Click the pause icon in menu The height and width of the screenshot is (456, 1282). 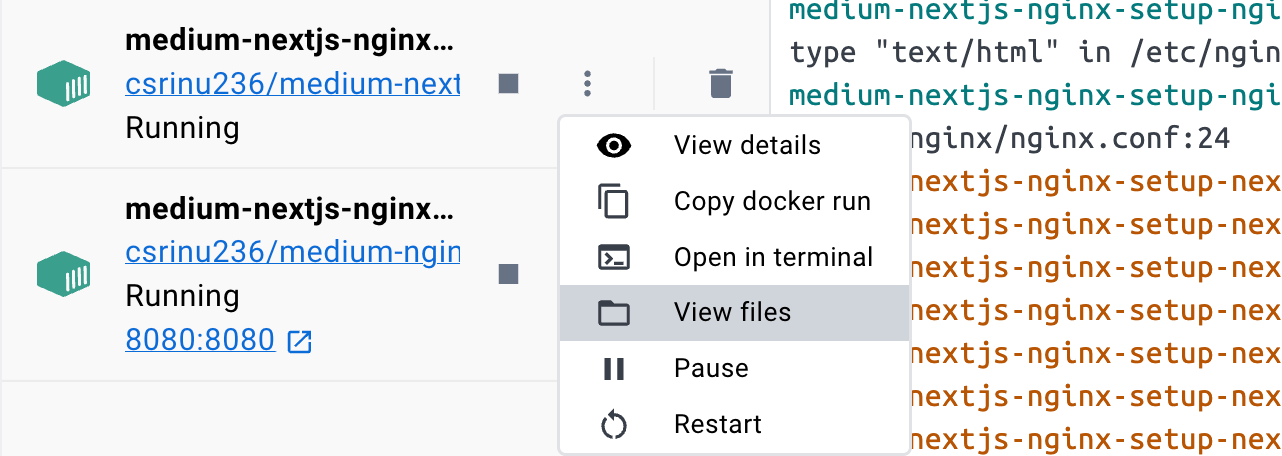(x=613, y=369)
